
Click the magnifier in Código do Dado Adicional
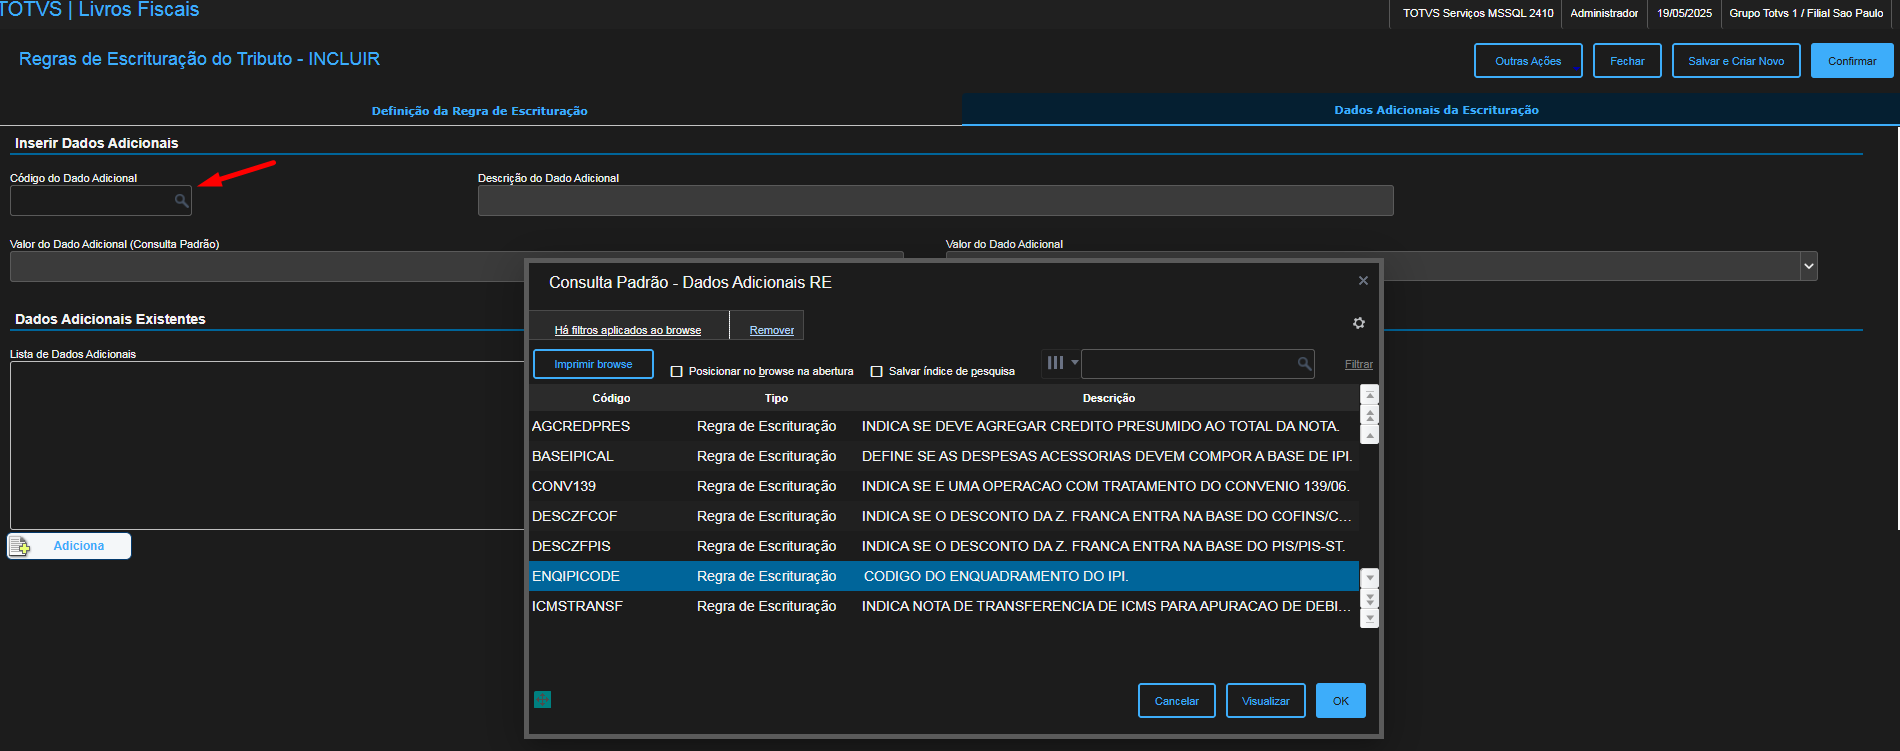pyautogui.click(x=181, y=201)
